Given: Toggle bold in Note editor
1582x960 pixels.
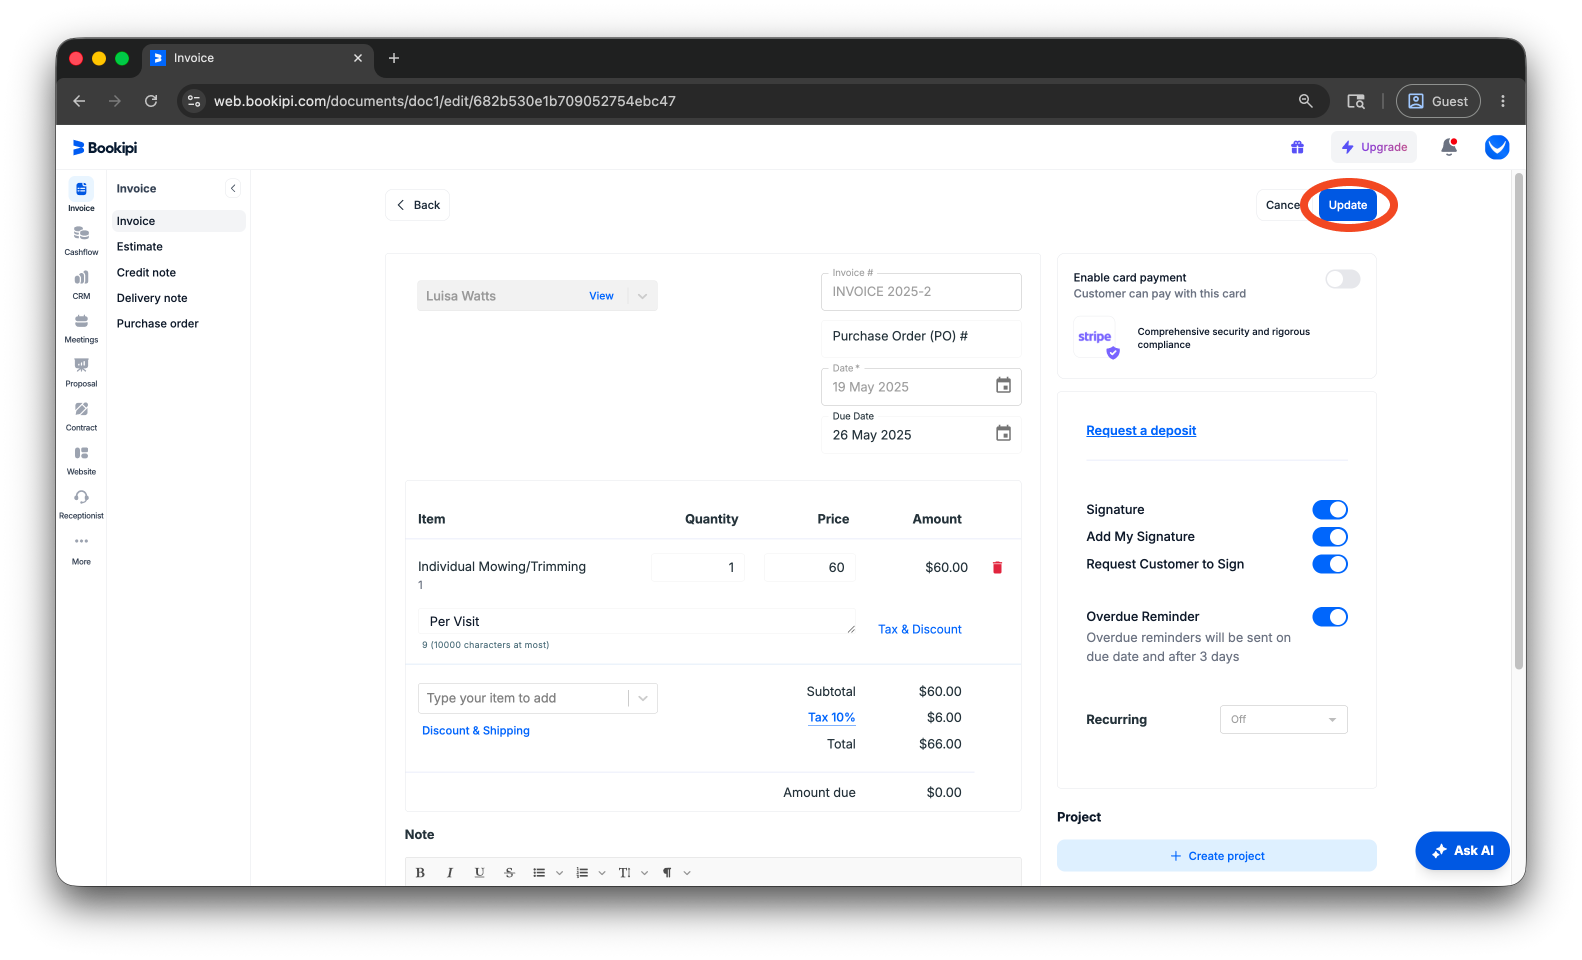Looking at the screenshot, I should tap(420, 873).
